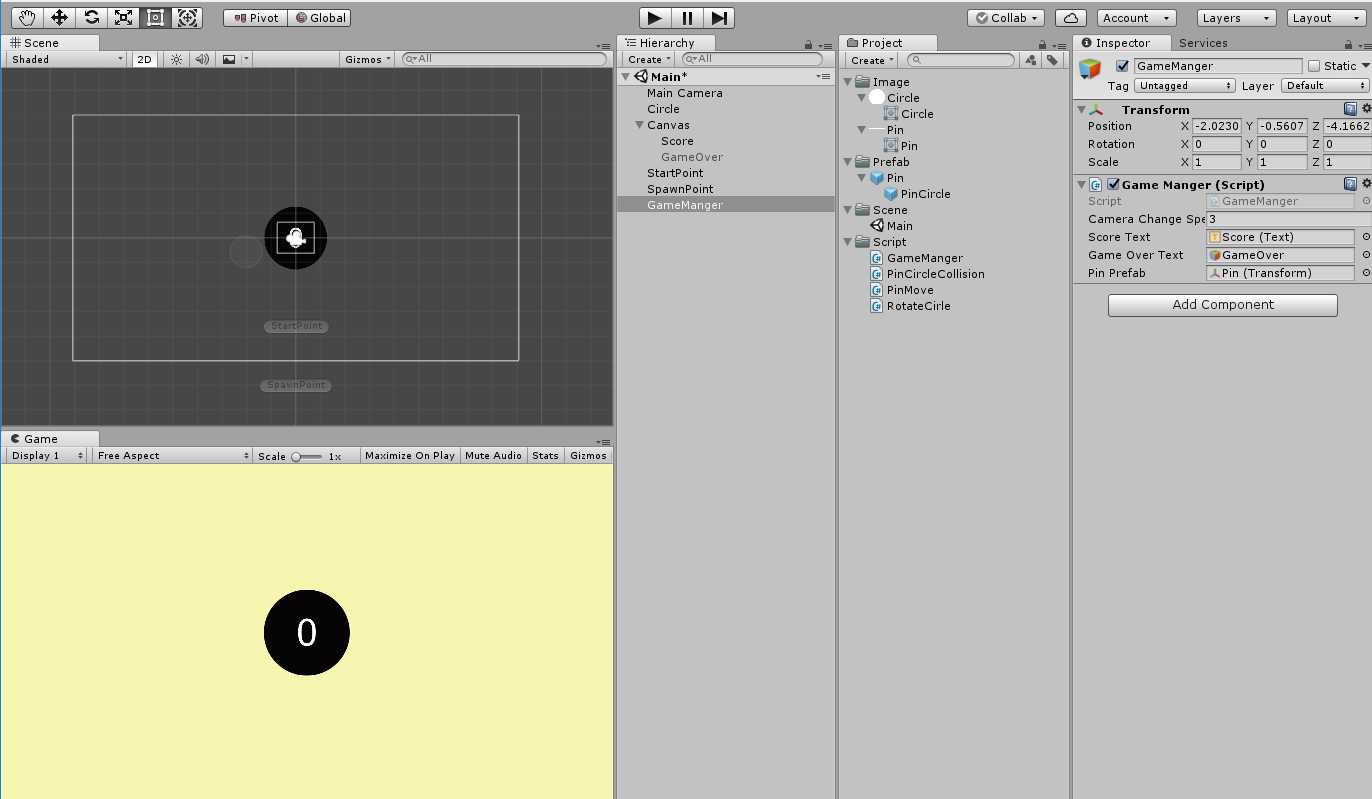Select the Rect transform tool

[155, 17]
